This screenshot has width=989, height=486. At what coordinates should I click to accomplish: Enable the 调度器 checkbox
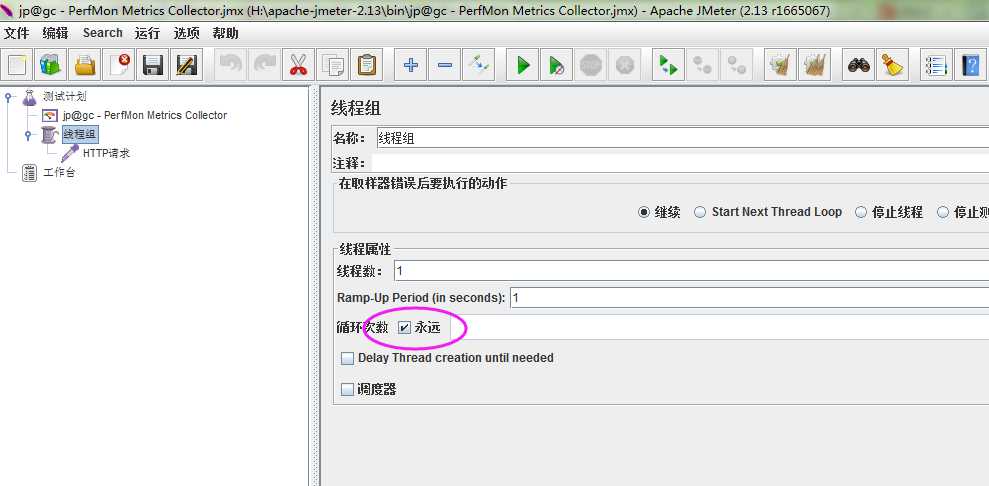point(348,390)
